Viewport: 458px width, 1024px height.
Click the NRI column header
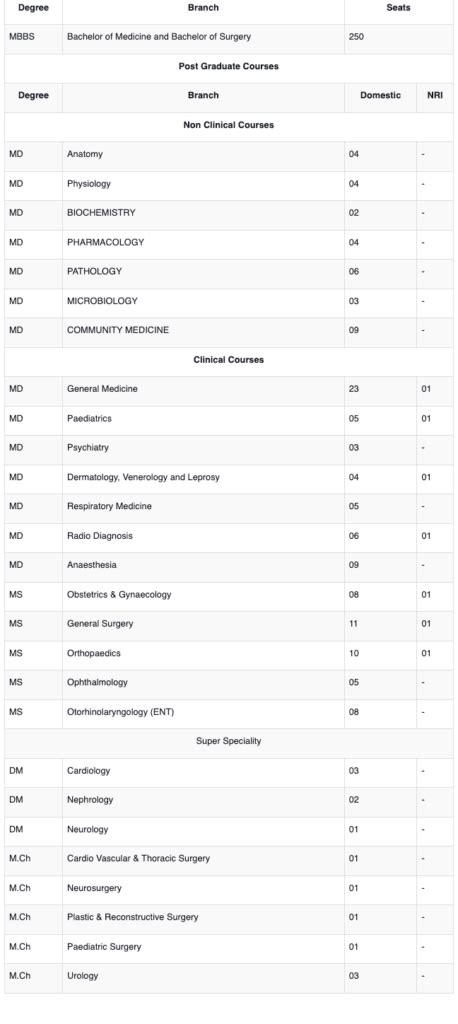434,95
